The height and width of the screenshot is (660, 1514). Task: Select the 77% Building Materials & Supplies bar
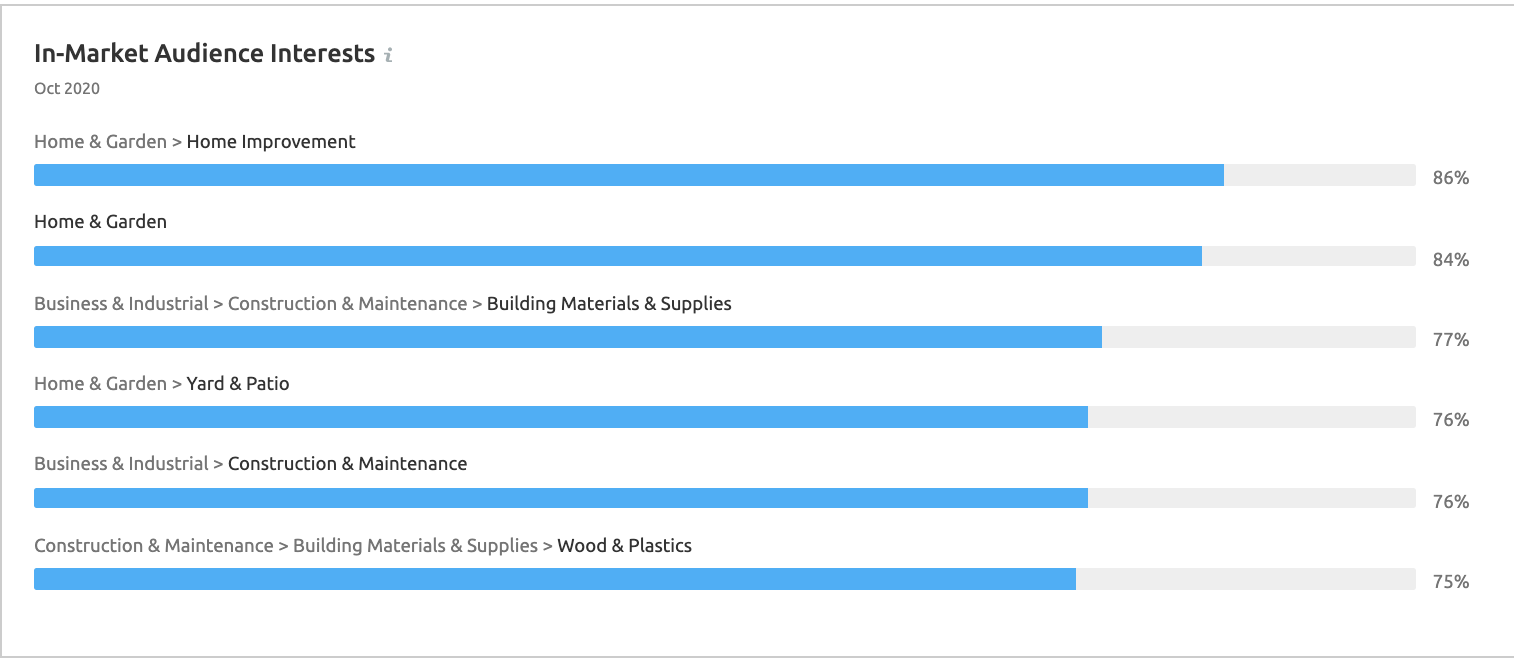point(568,337)
